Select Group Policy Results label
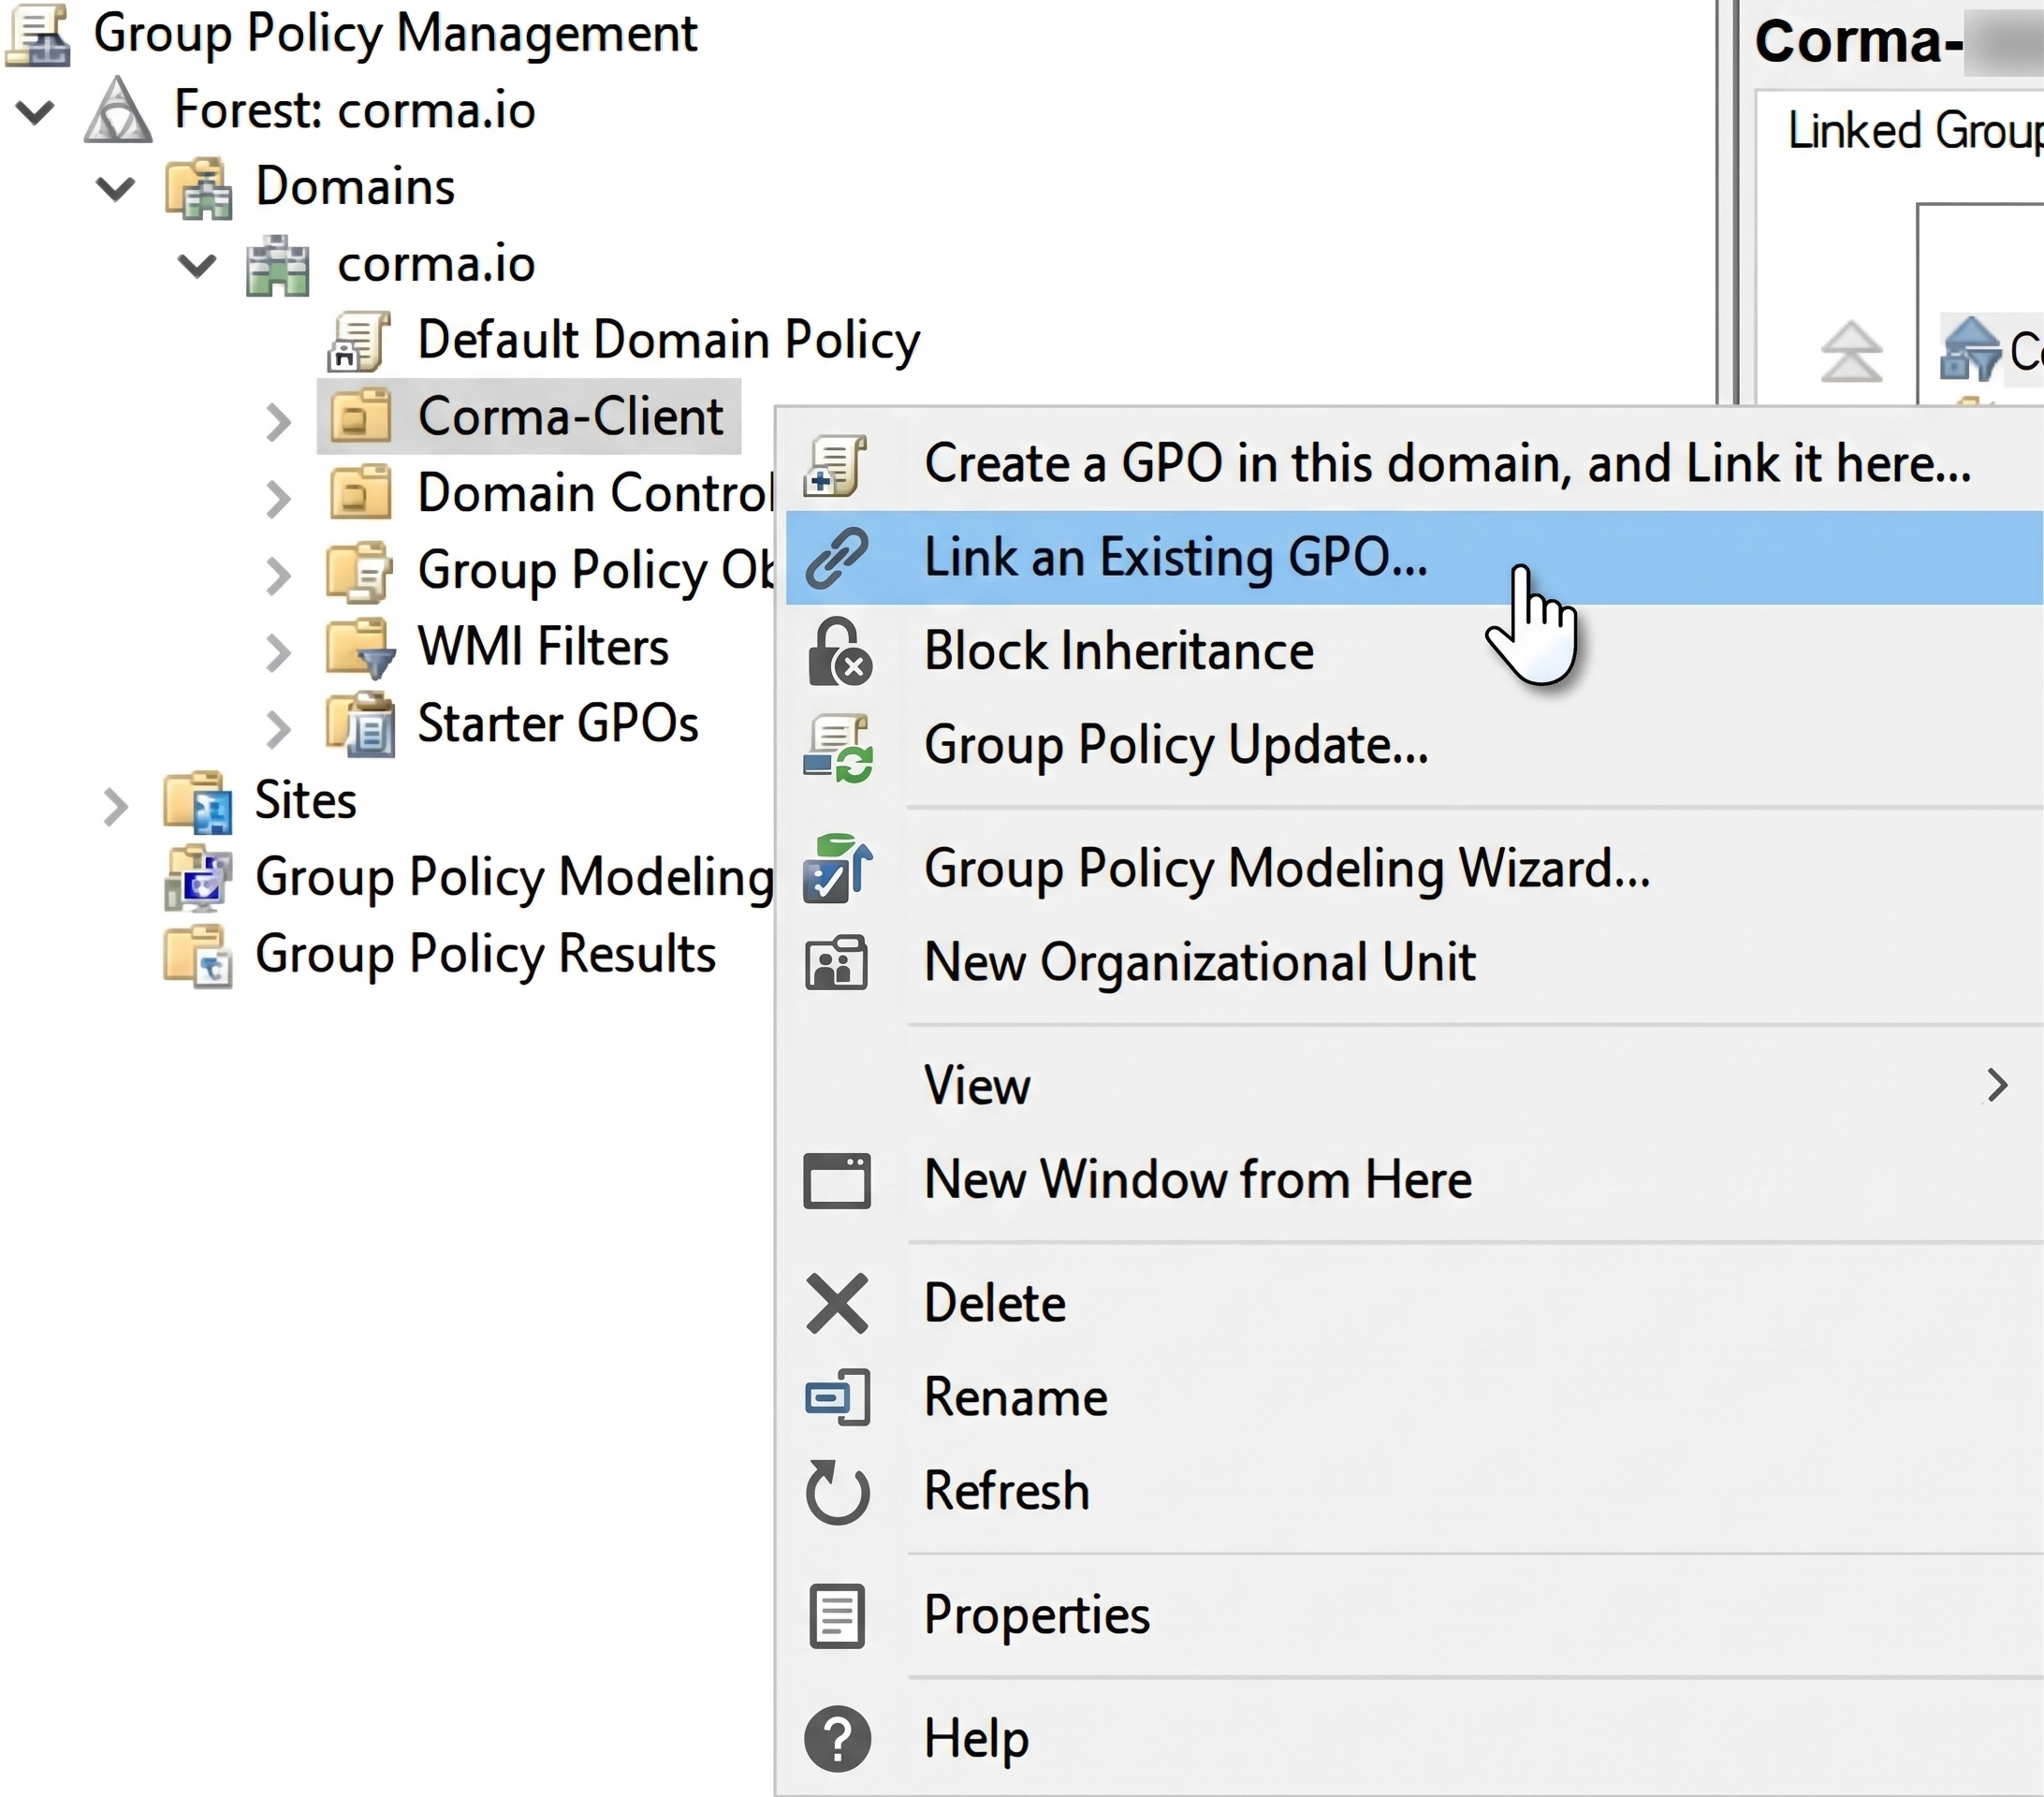 click(x=485, y=955)
